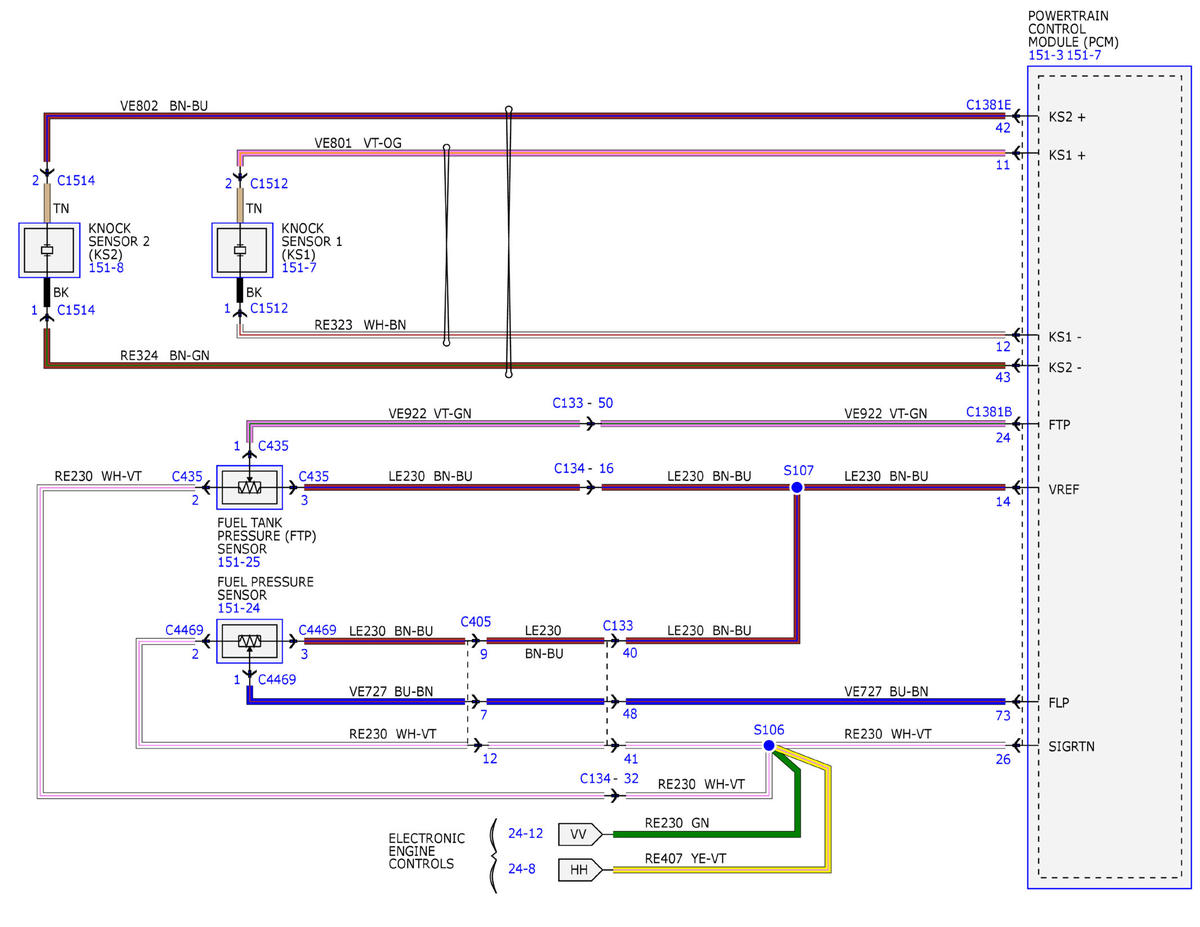Click the C405 connector label
The image size is (1200, 927).
476,622
